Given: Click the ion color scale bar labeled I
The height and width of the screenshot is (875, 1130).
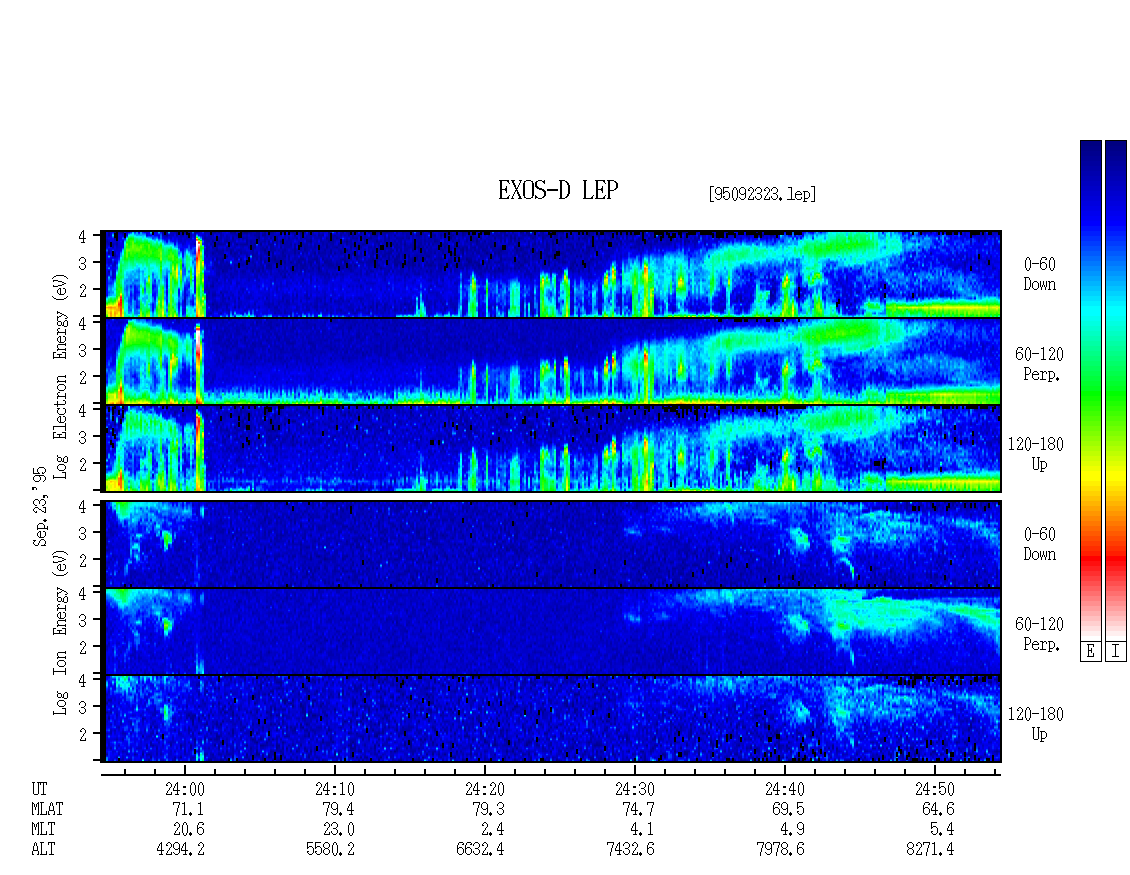Looking at the screenshot, I should 1116,389.
